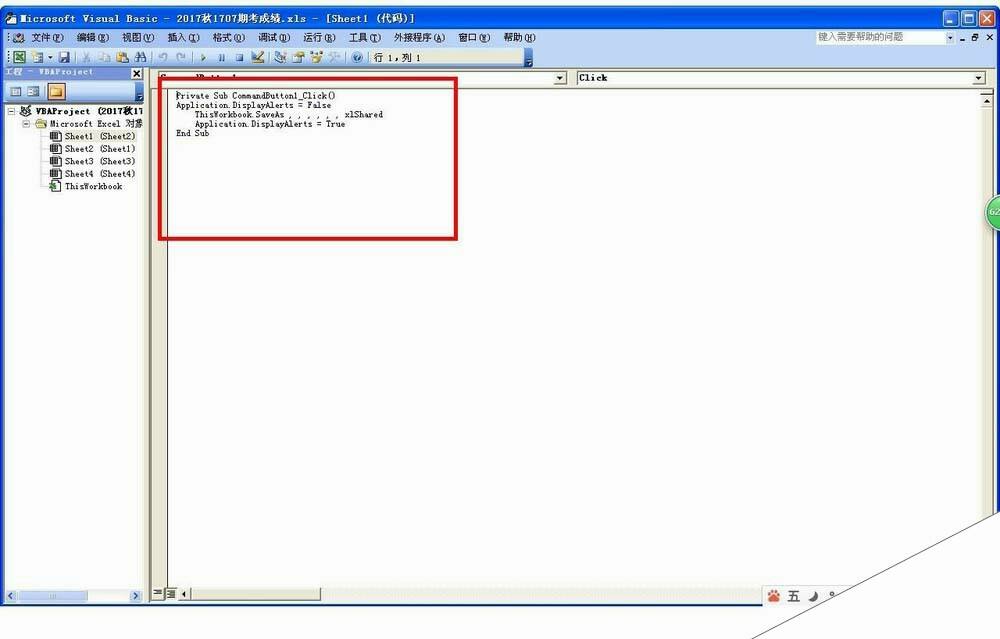Run the Sub with the play icon
This screenshot has width=1000, height=639.
(x=203, y=57)
